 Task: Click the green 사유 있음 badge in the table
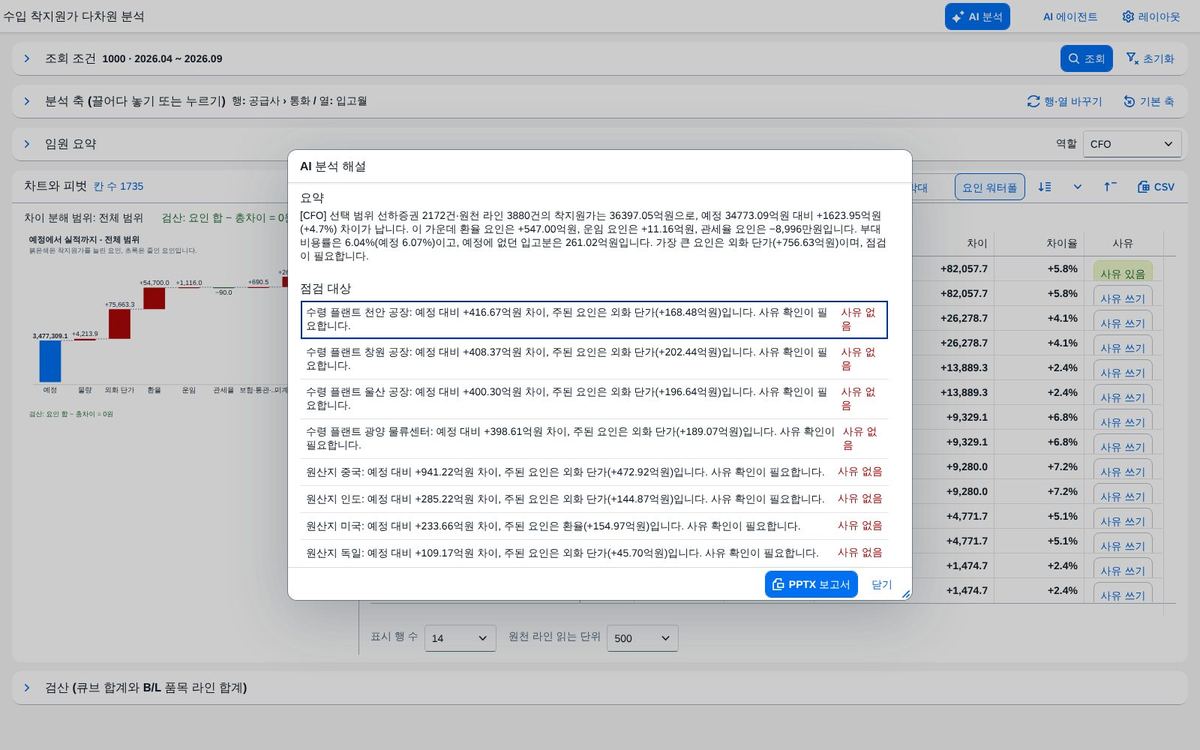point(1123,273)
